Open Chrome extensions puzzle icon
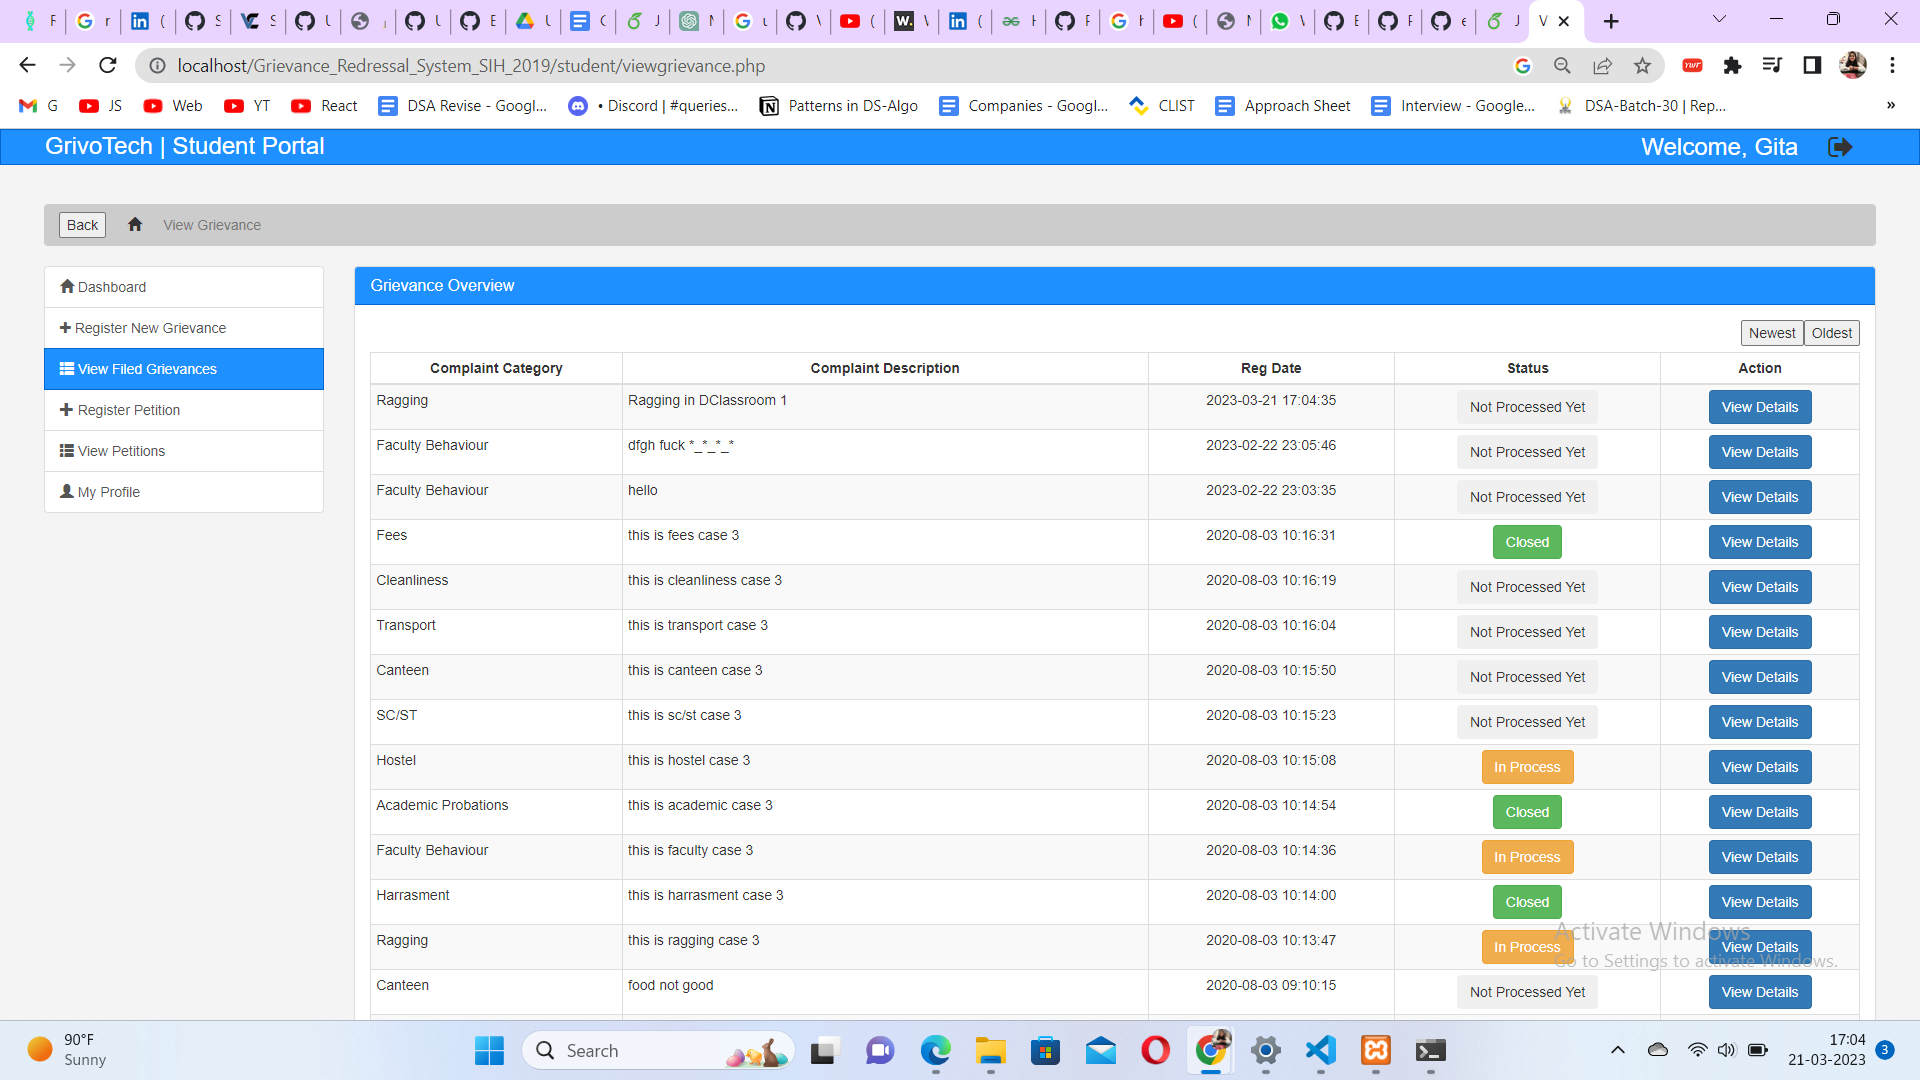The image size is (1920, 1080). tap(1733, 66)
